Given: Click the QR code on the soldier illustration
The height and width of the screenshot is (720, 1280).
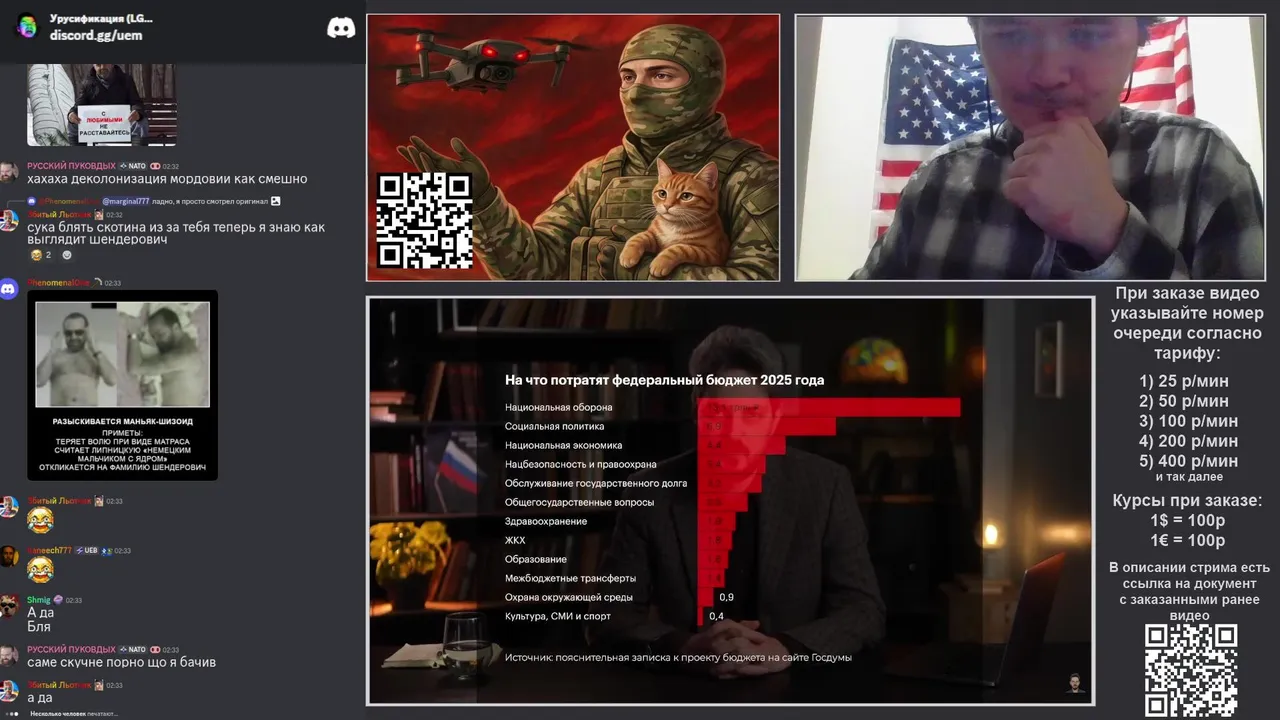Looking at the screenshot, I should coord(424,221).
